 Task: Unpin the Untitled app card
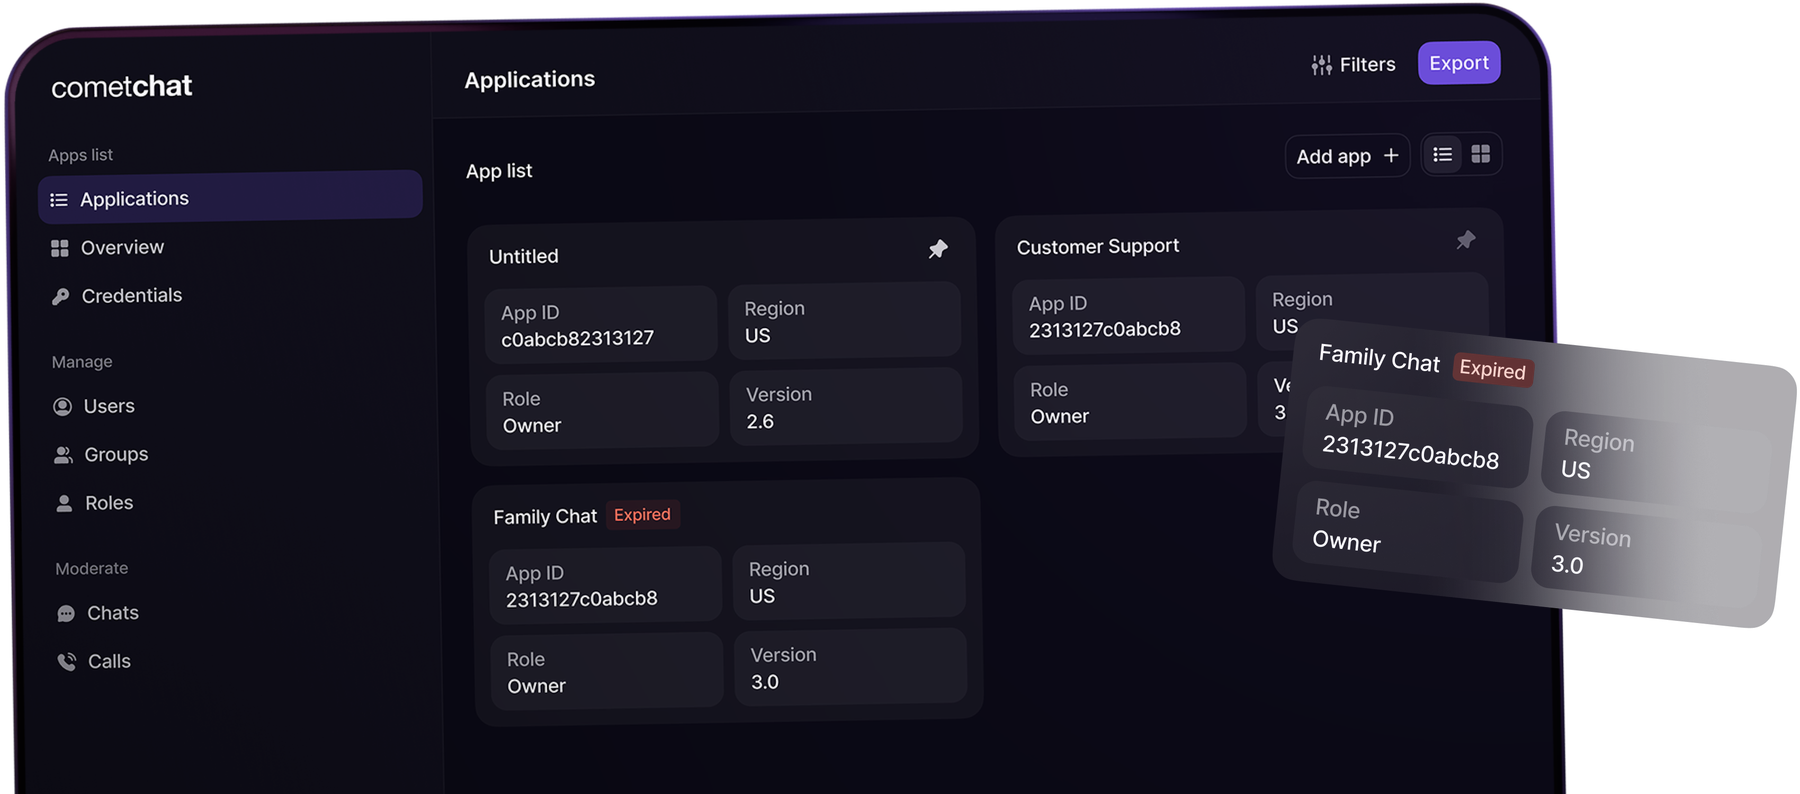pos(938,249)
